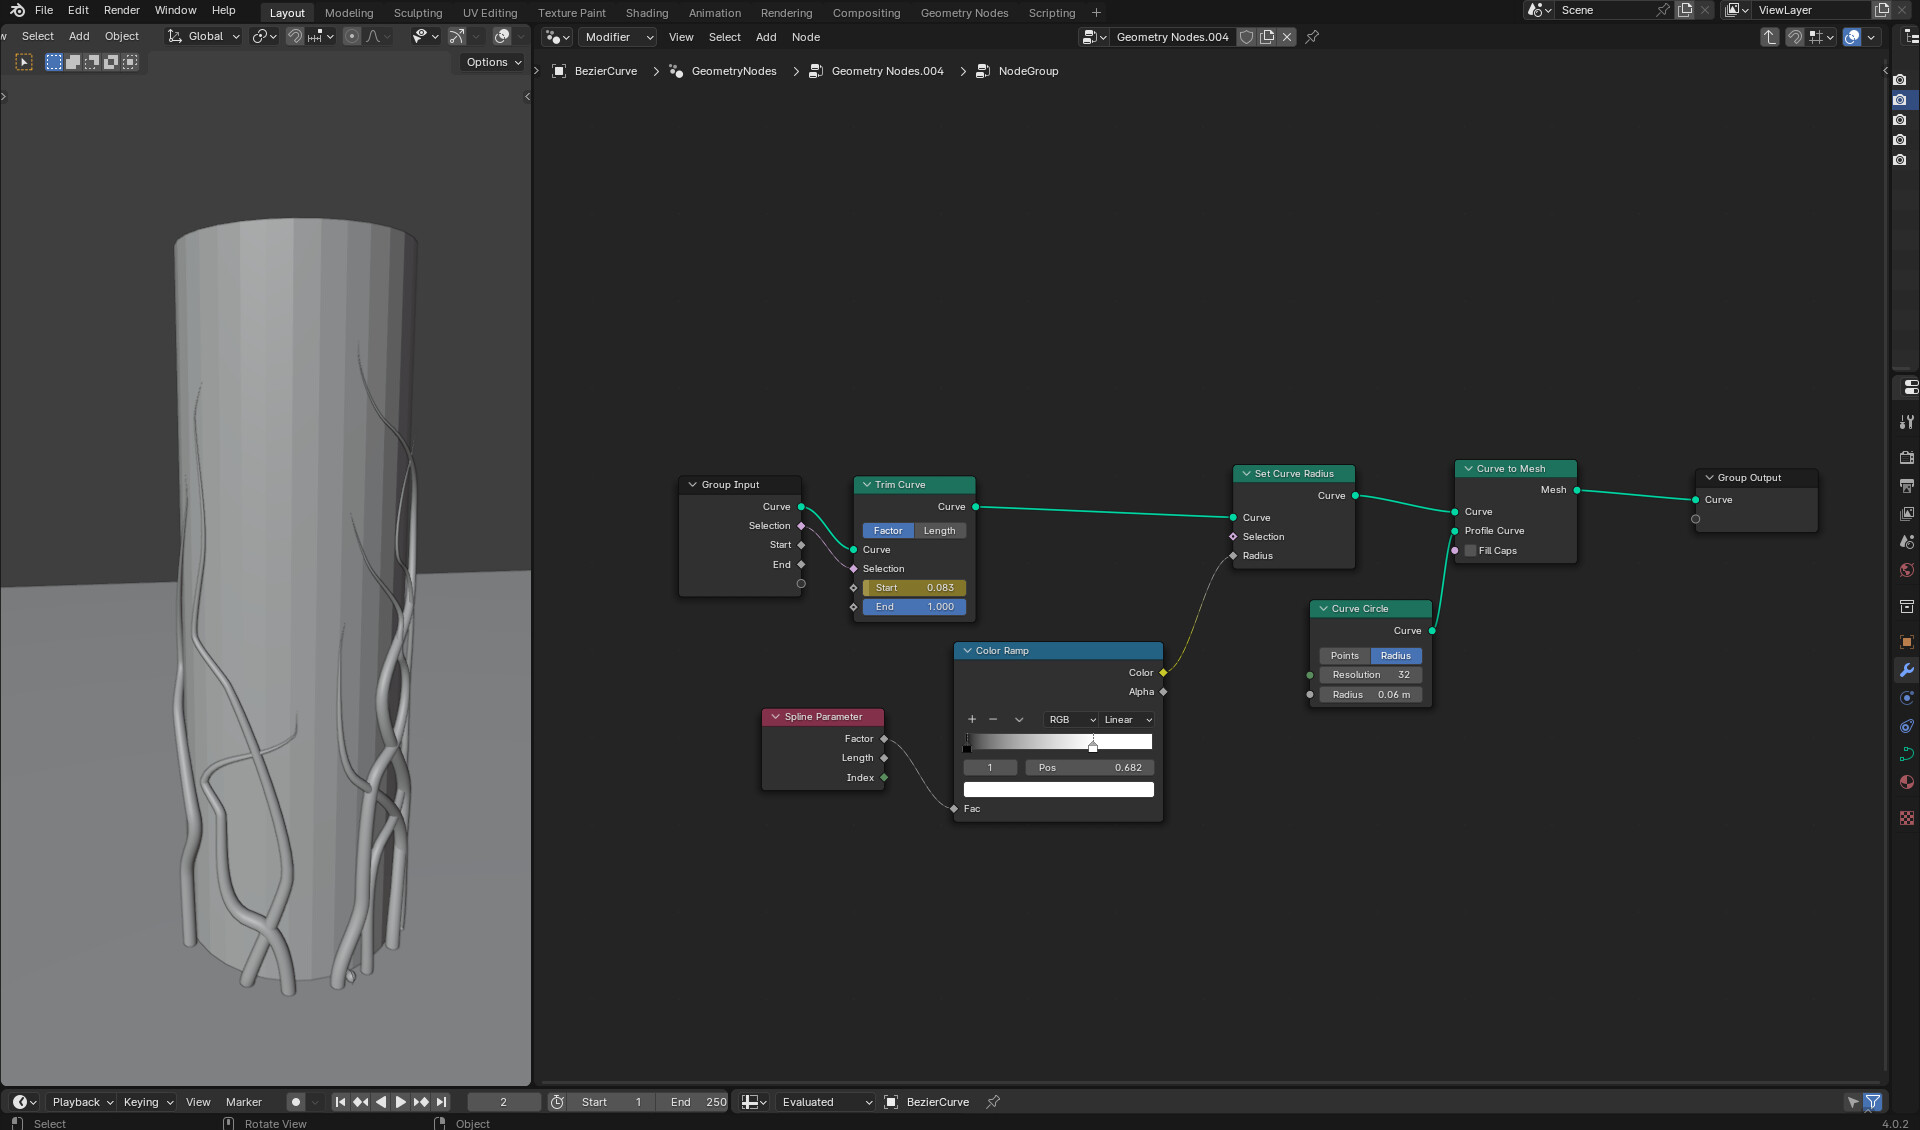The image size is (1920, 1130).
Task: Open the editor type Modifier dropdown
Action: 616,37
